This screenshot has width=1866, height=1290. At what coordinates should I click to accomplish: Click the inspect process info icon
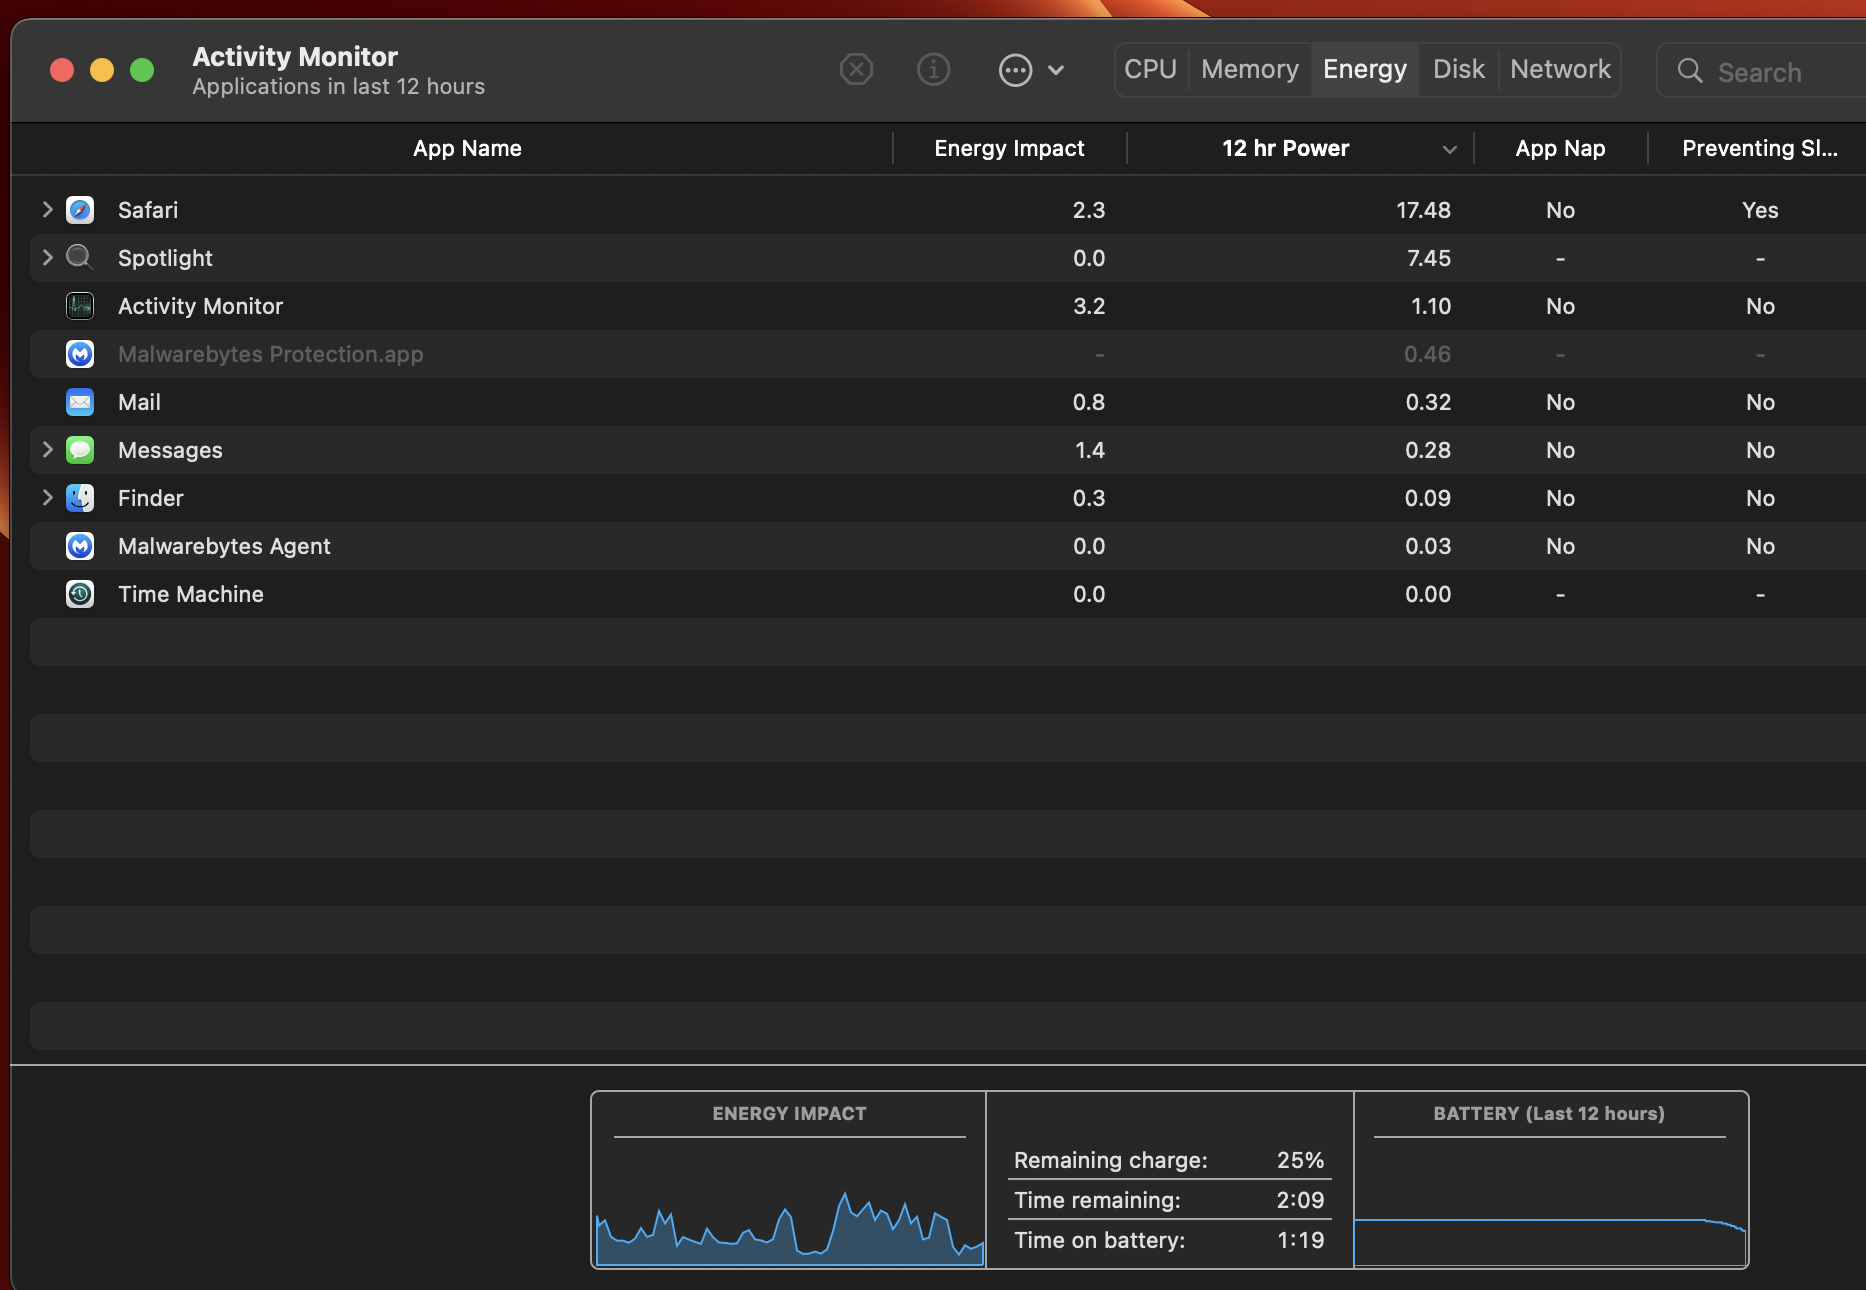point(933,70)
